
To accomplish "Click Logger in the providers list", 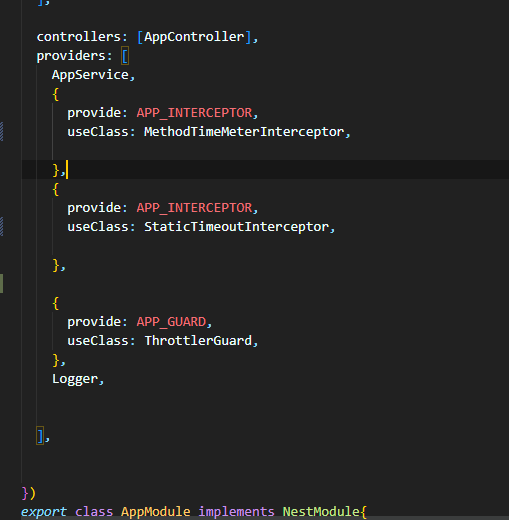I will 75,379.
